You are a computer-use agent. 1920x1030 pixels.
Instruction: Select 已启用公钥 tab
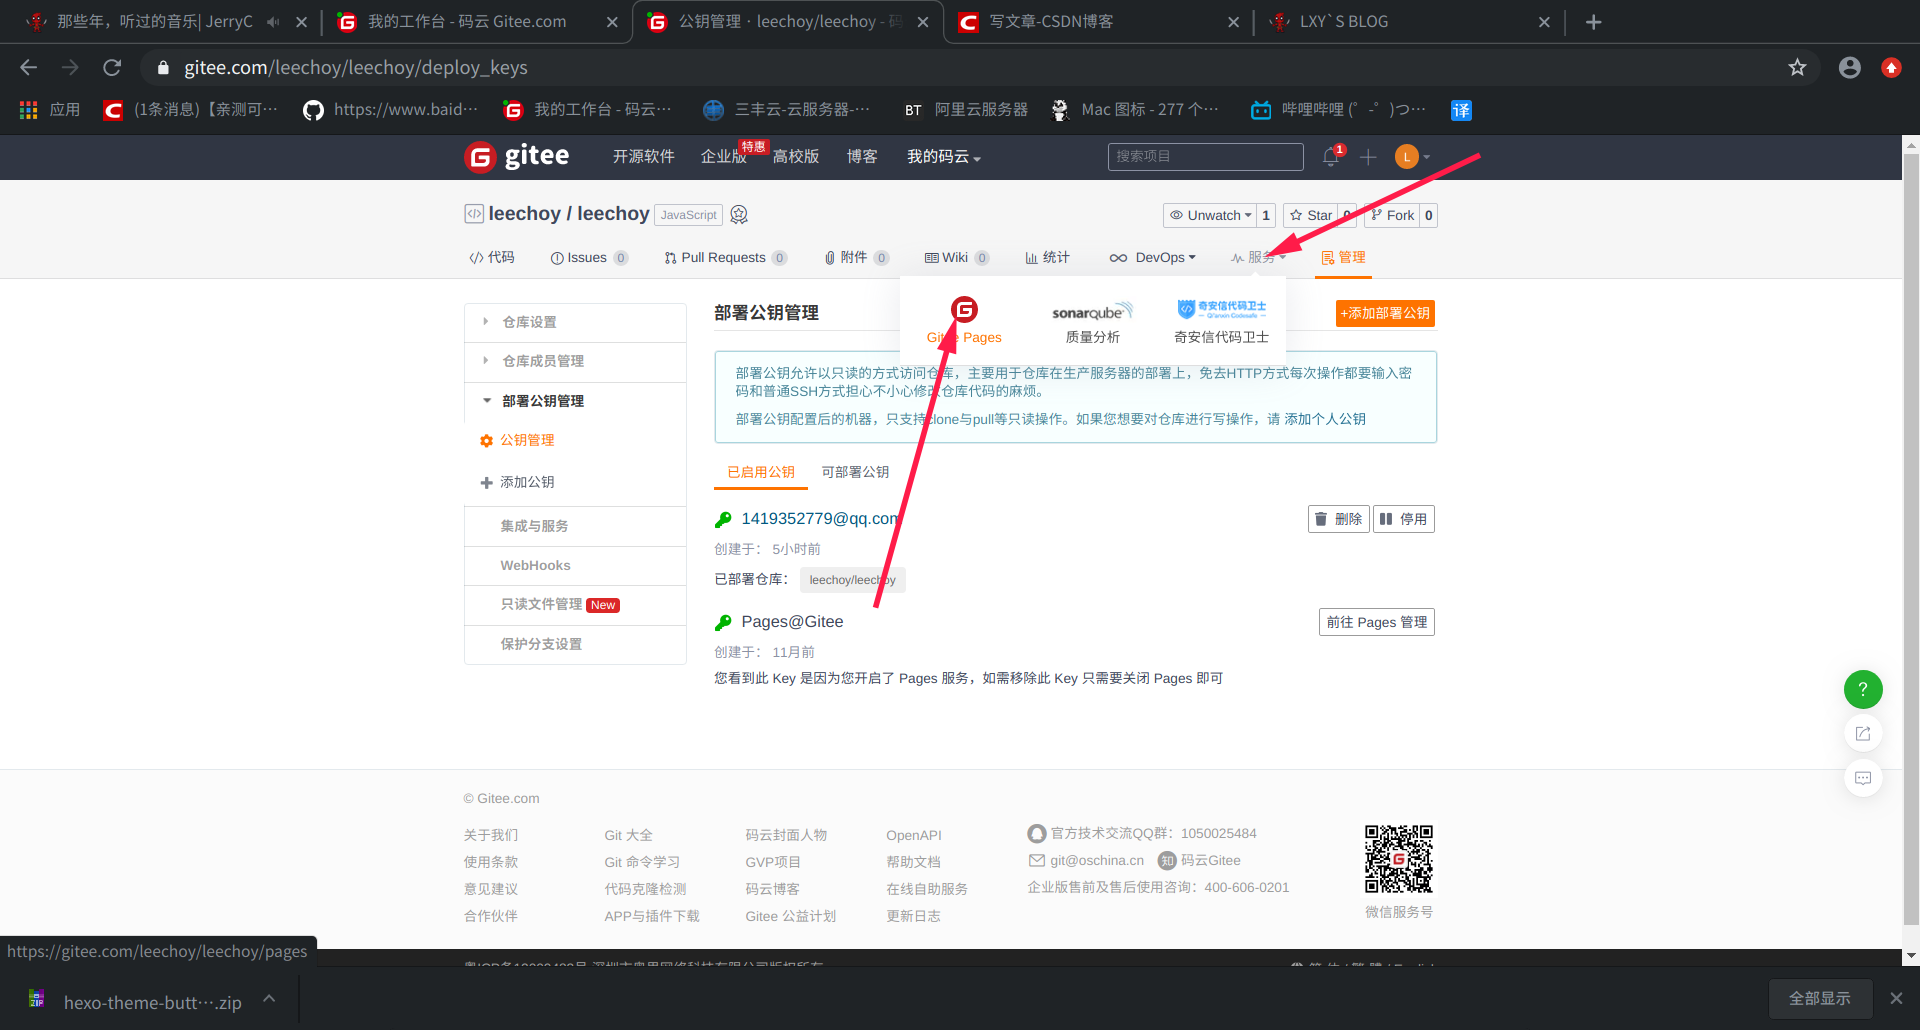tap(761, 472)
